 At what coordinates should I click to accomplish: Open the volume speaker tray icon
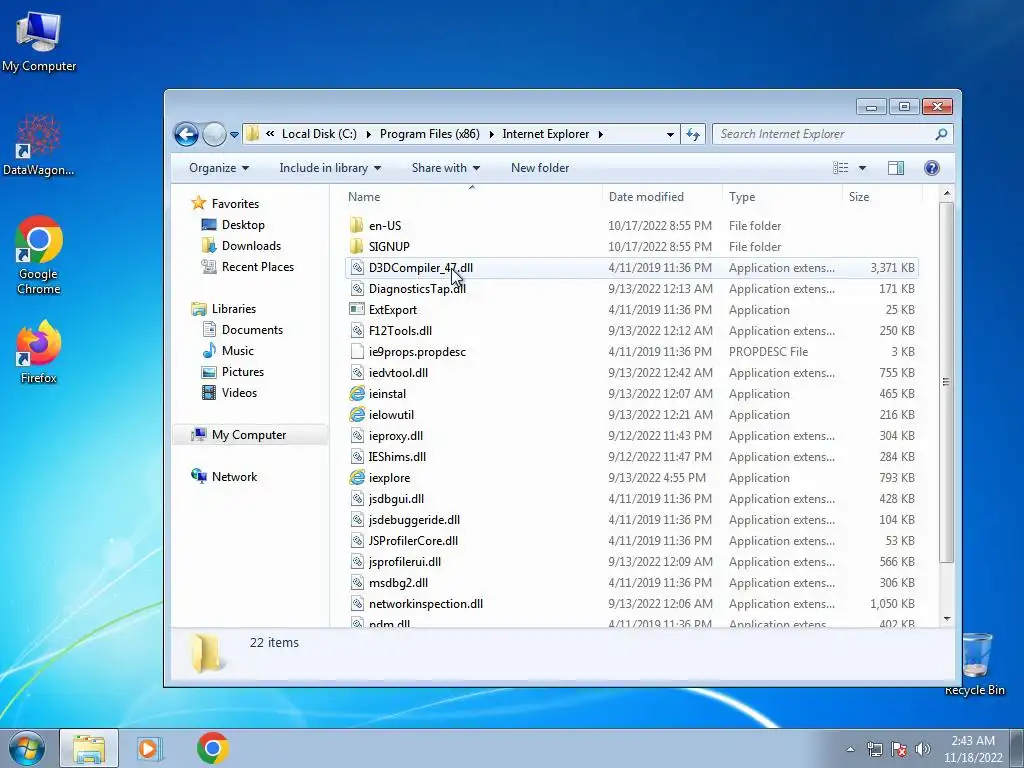pos(922,749)
